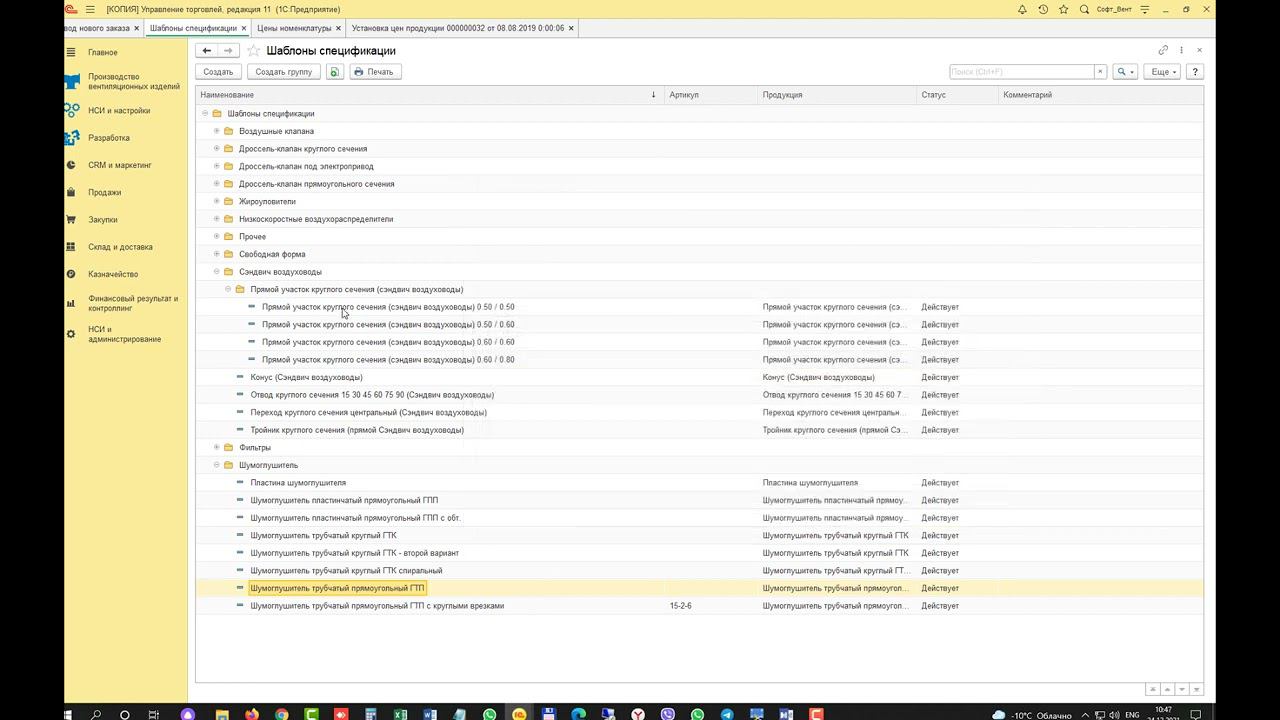Expand Прочее folder

tap(216, 237)
